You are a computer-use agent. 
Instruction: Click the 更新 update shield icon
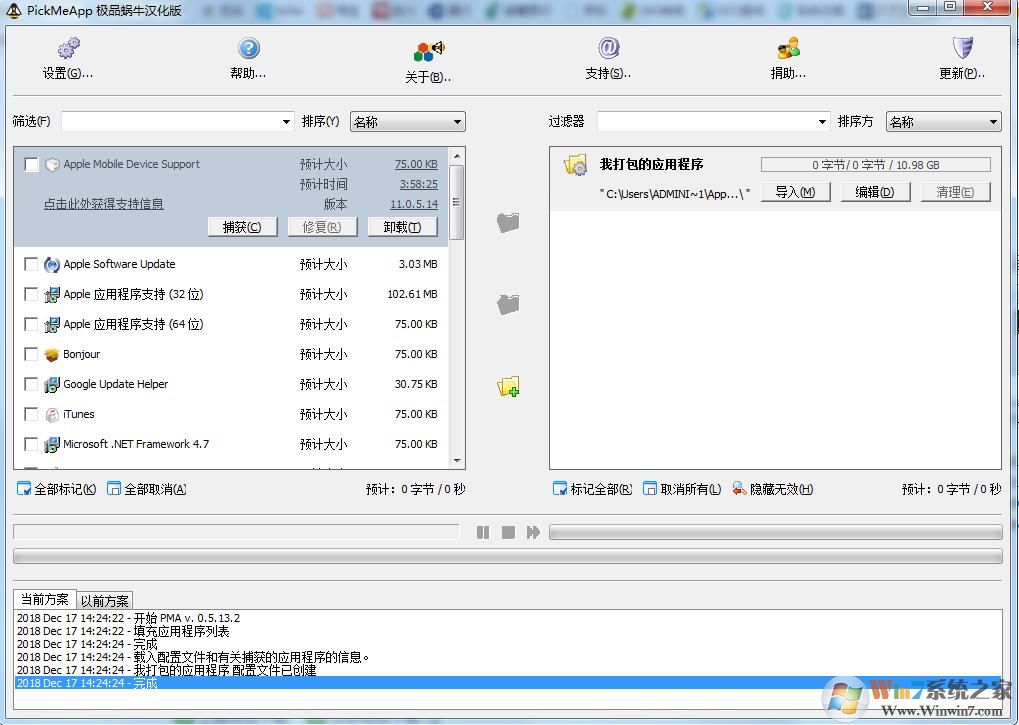click(962, 48)
